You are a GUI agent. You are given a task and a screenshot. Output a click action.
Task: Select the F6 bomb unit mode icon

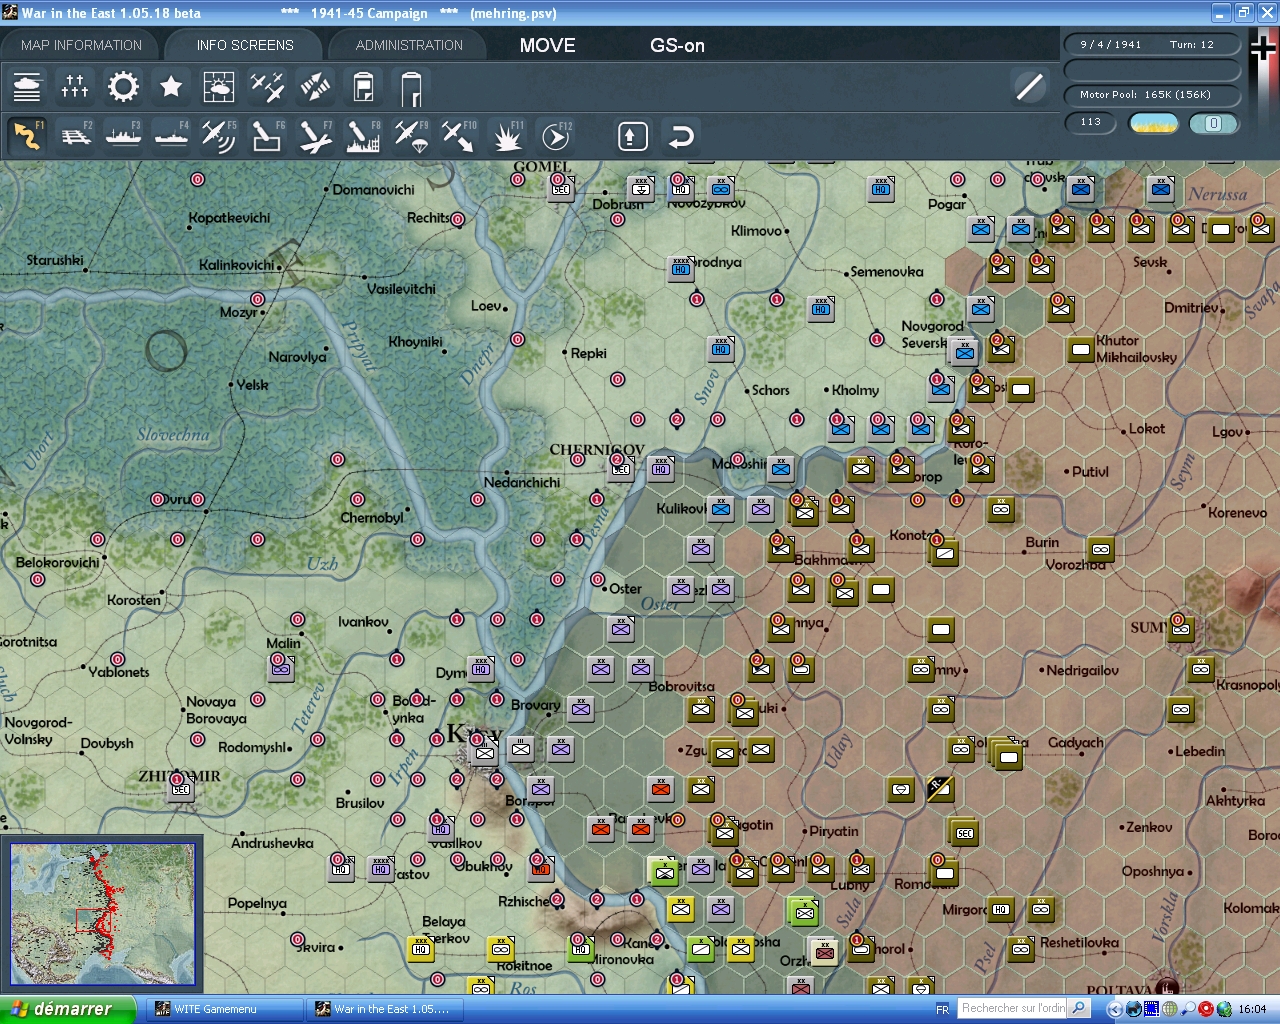[x=267, y=136]
